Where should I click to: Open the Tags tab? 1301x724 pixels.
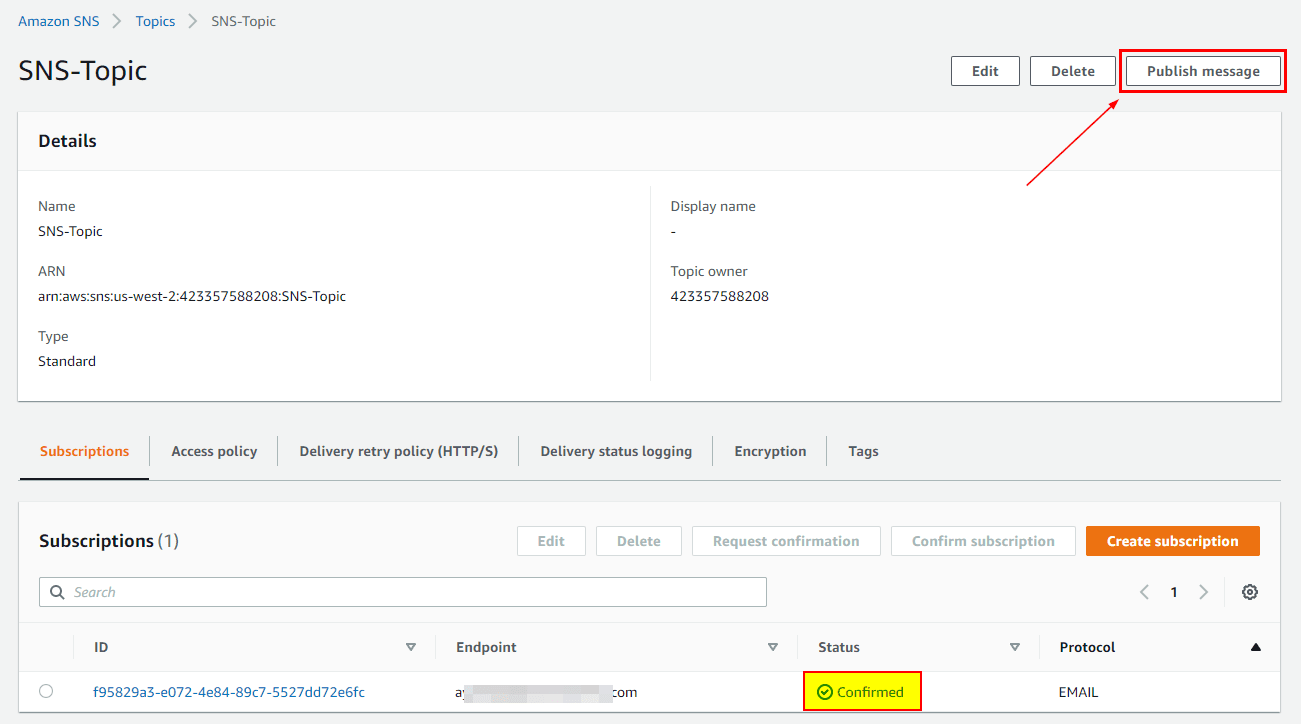[x=863, y=451]
